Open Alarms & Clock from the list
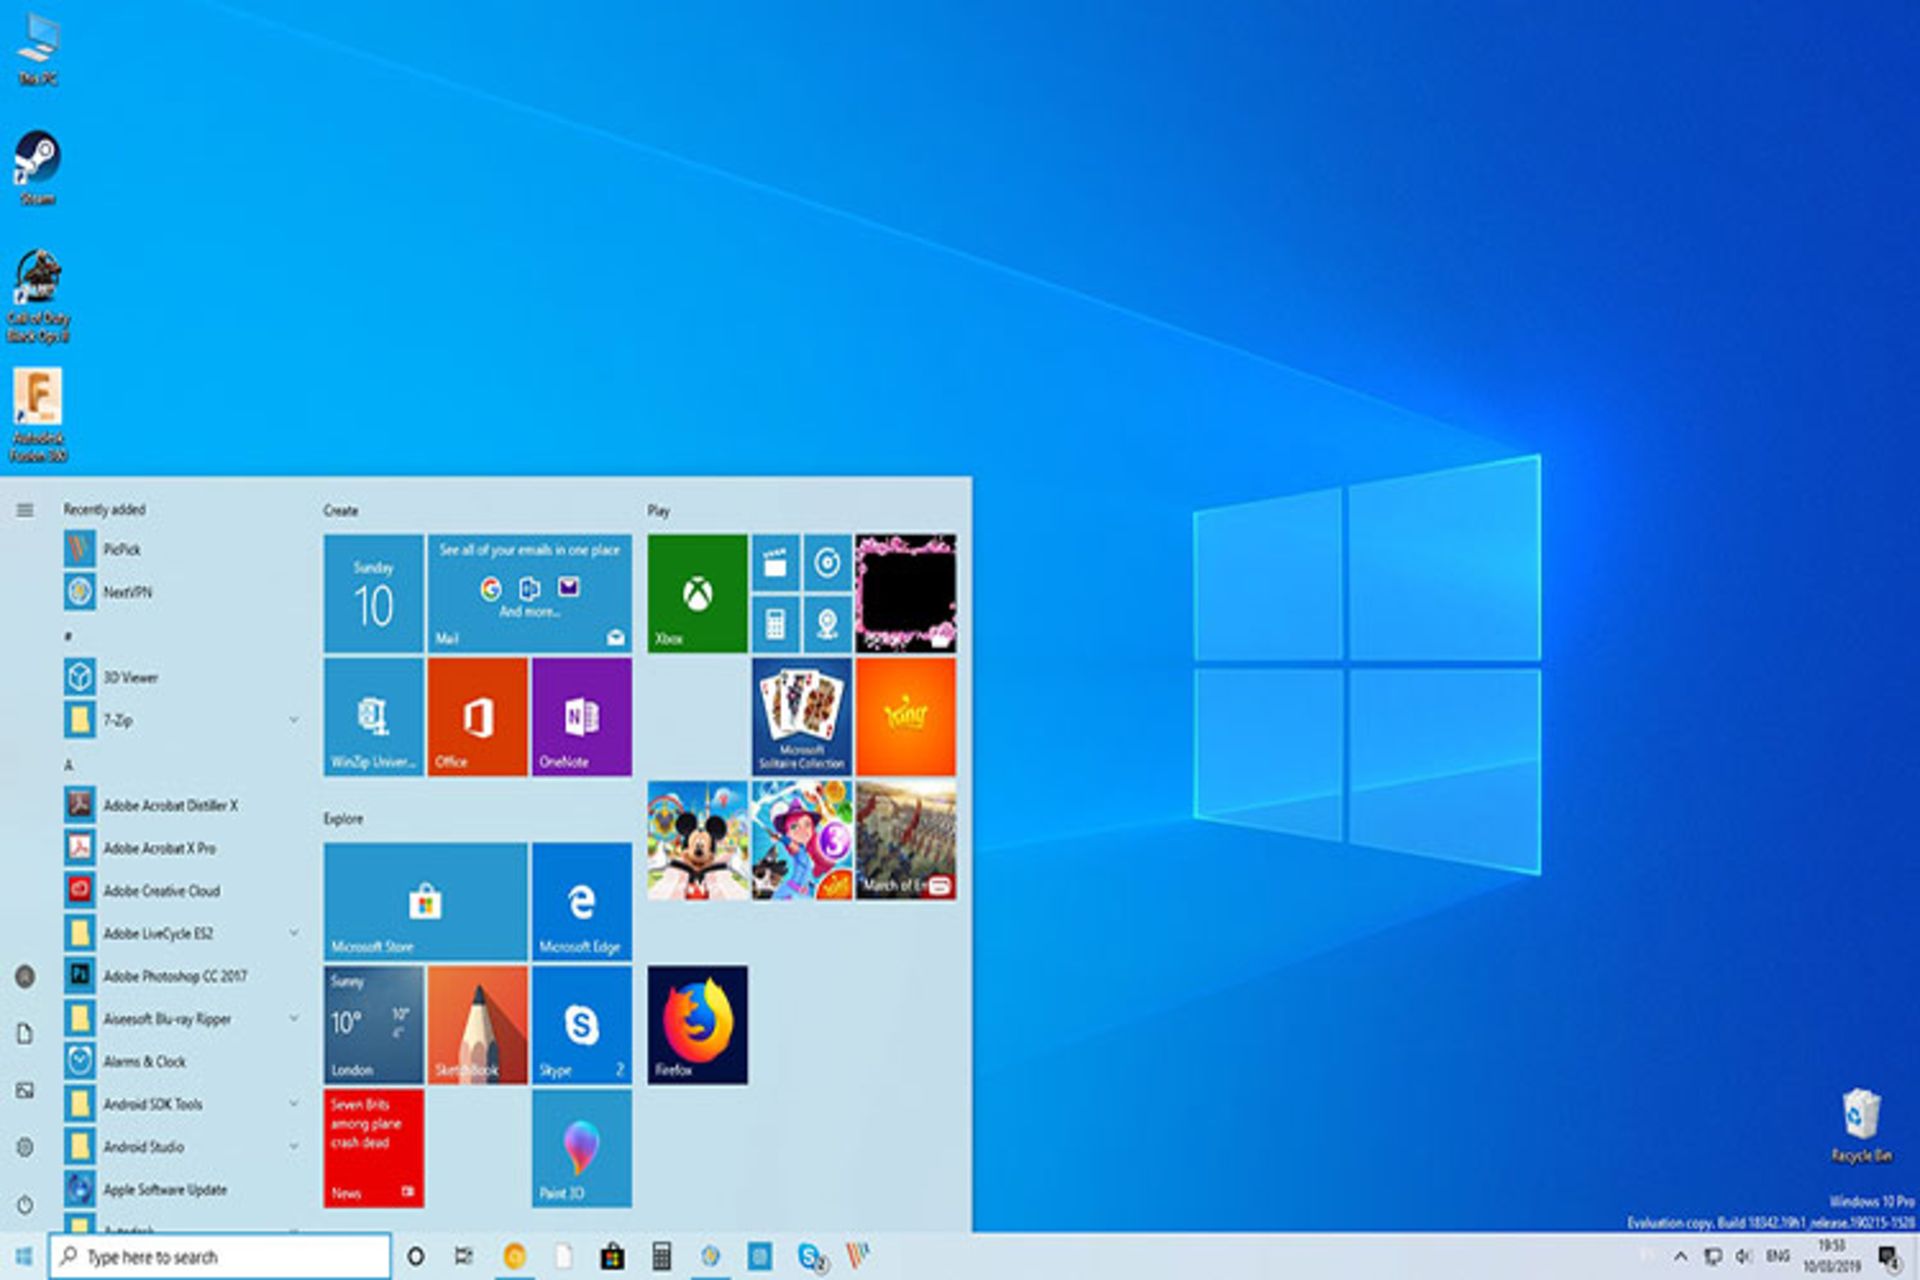The width and height of the screenshot is (1920, 1280). click(x=144, y=1061)
